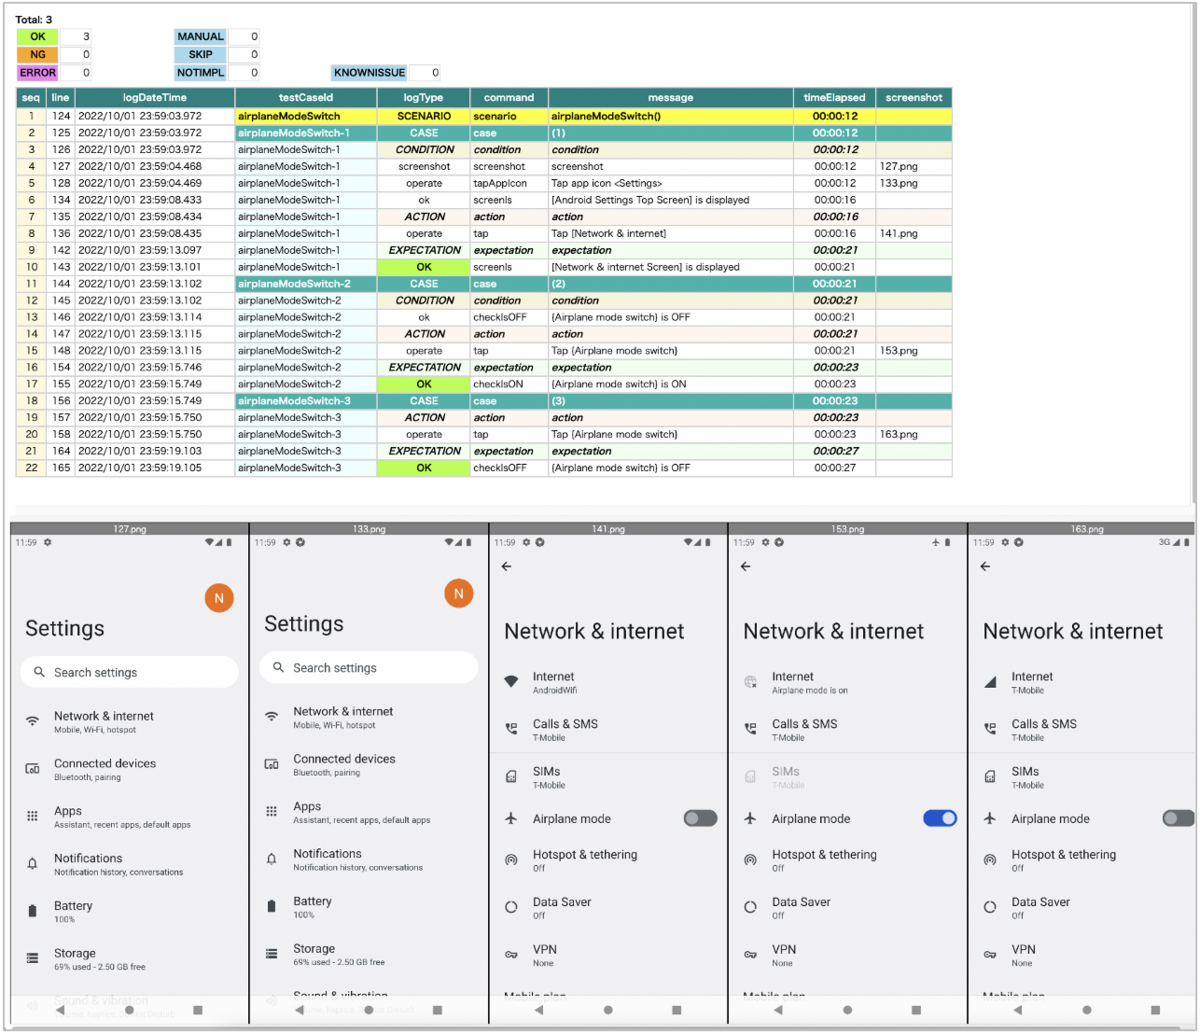
Task: Click the testCaseId column header
Action: [x=306, y=97]
